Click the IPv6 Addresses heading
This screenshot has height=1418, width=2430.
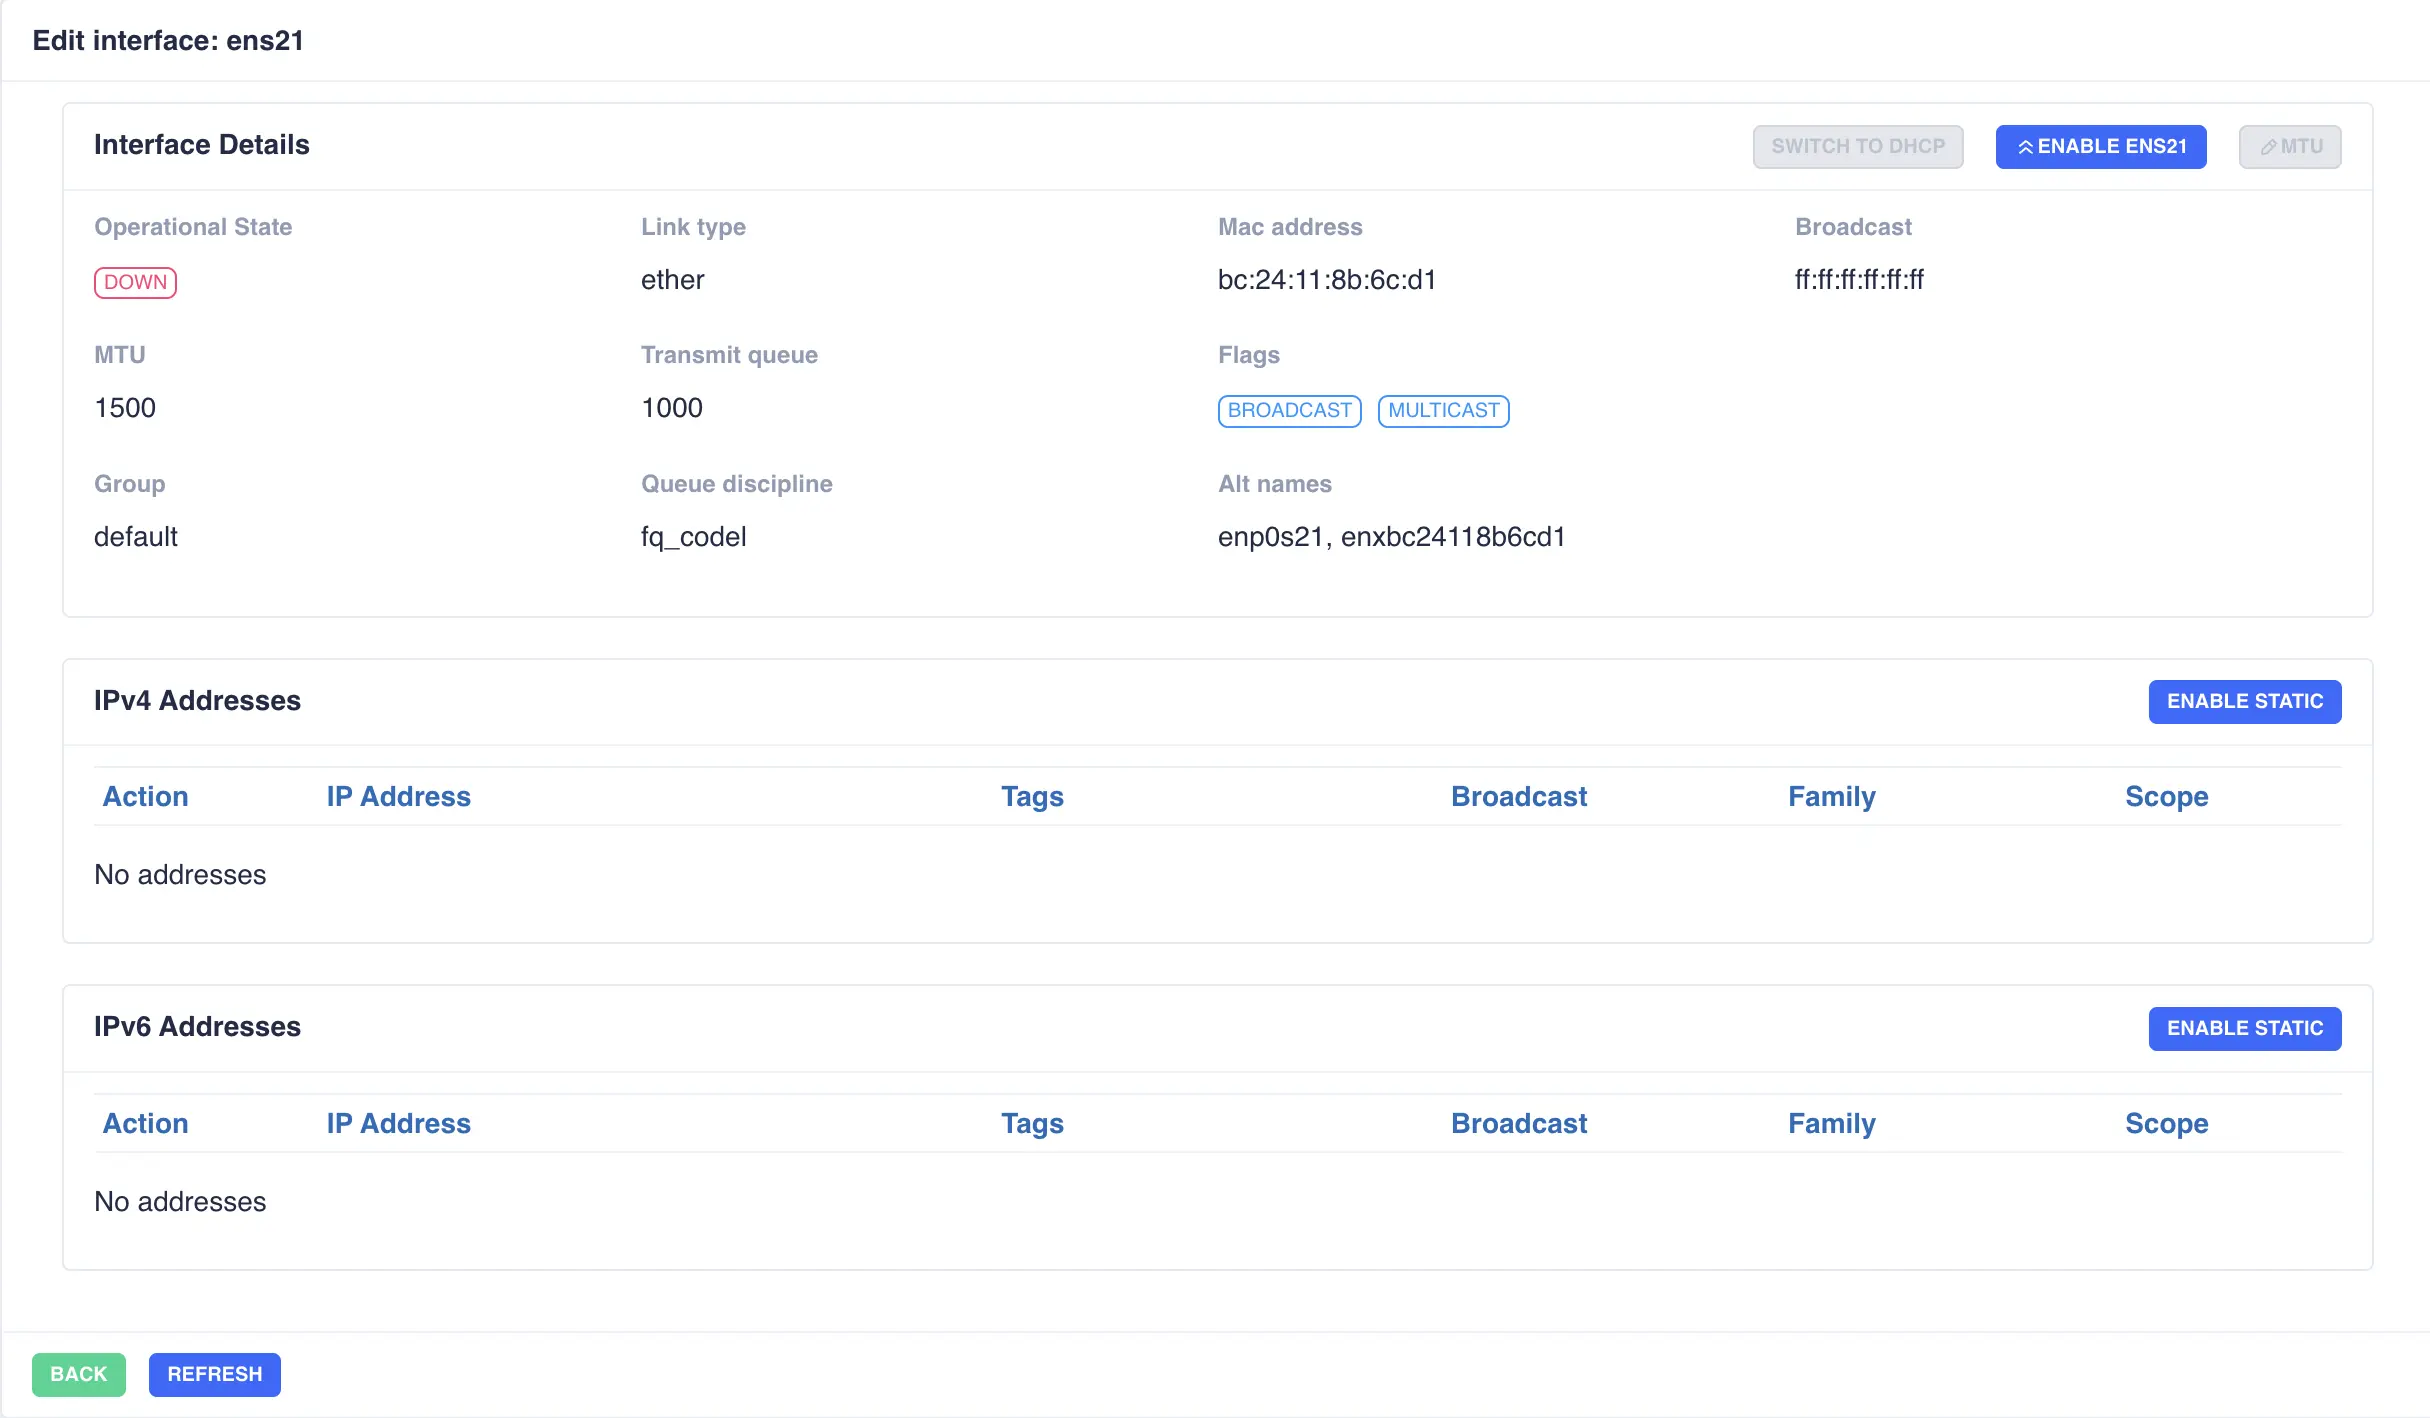click(x=197, y=1027)
